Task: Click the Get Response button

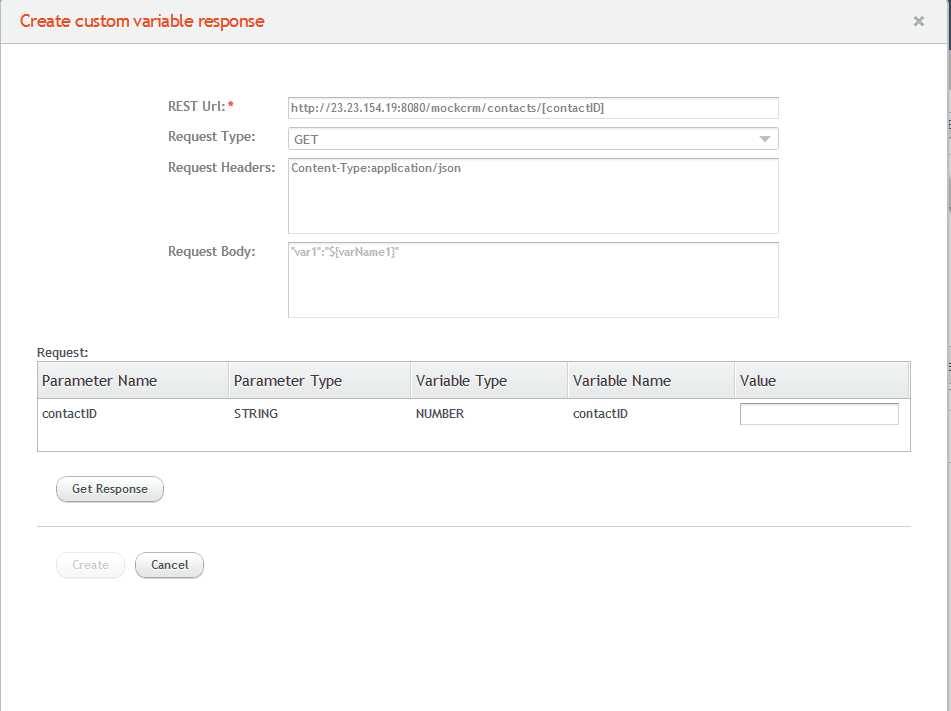Action: tap(110, 489)
